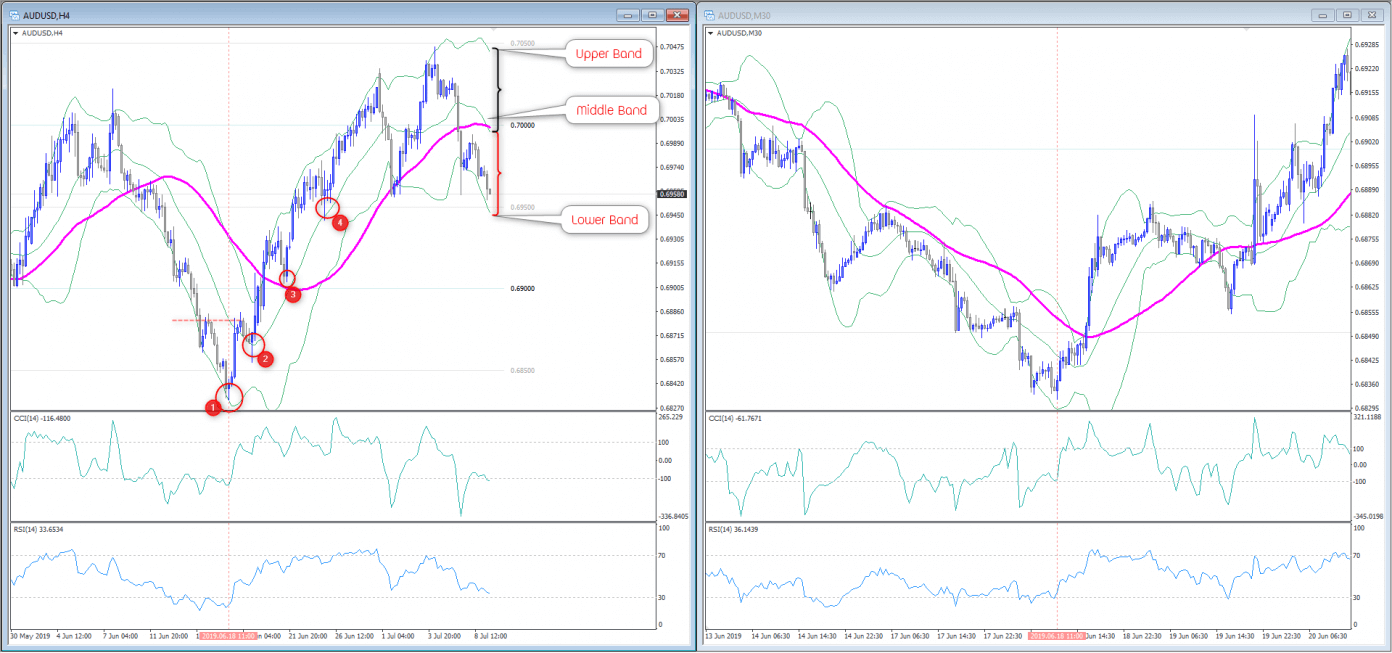This screenshot has height=653, width=1392.
Task: Click the AUDUSD,H4 window chart icon
Action: 15,15
